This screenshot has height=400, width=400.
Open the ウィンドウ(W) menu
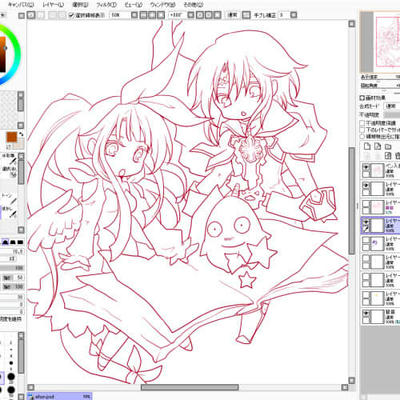162,5
